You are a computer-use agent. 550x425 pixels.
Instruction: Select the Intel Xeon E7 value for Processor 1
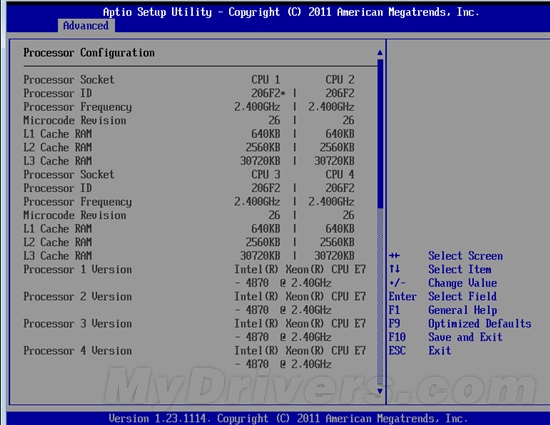point(300,276)
